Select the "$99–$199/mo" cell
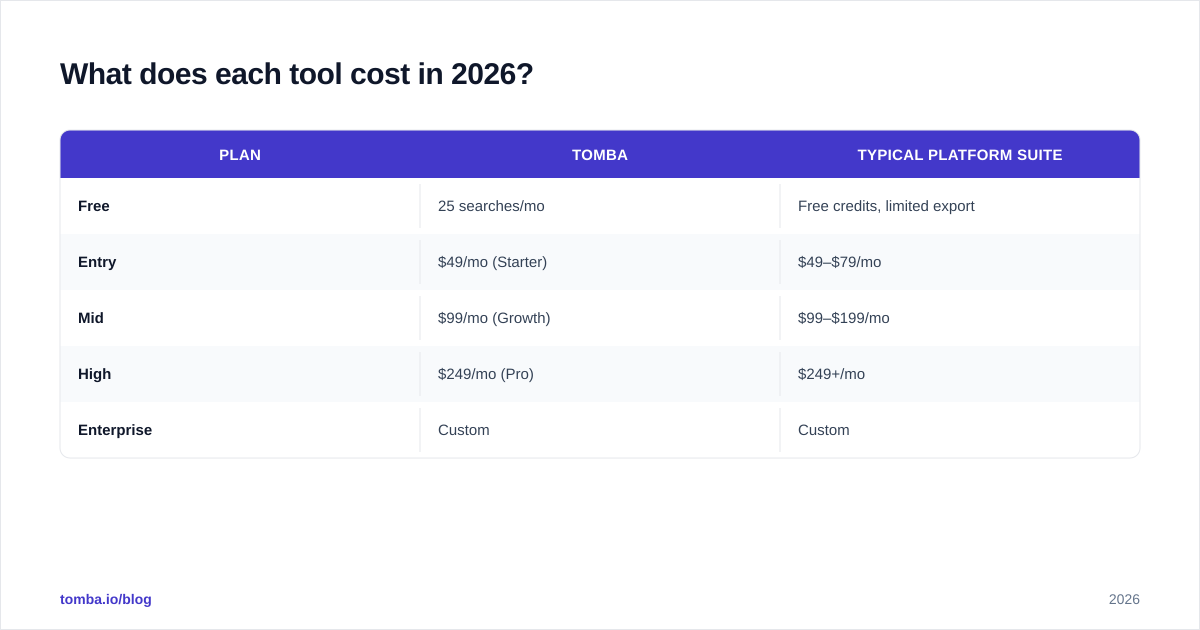 (960, 318)
